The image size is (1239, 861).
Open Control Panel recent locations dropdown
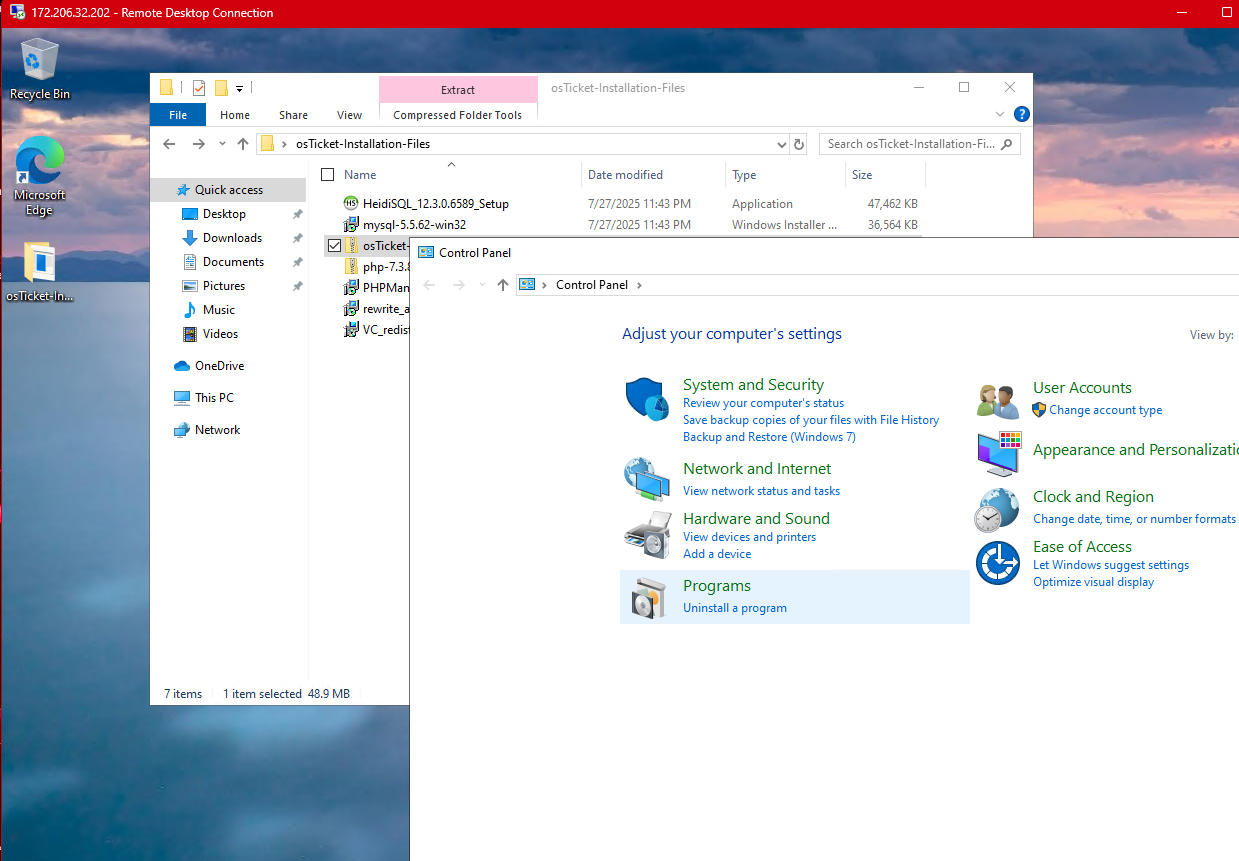click(x=481, y=285)
